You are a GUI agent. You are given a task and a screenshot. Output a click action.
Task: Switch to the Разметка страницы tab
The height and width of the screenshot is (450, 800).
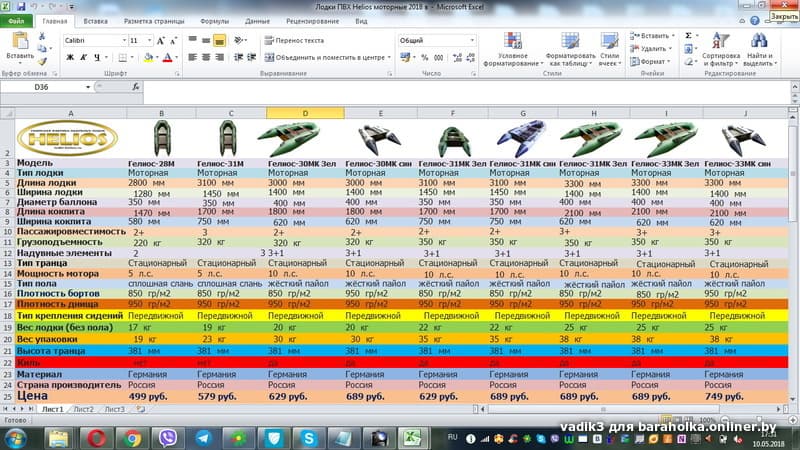pyautogui.click(x=154, y=21)
